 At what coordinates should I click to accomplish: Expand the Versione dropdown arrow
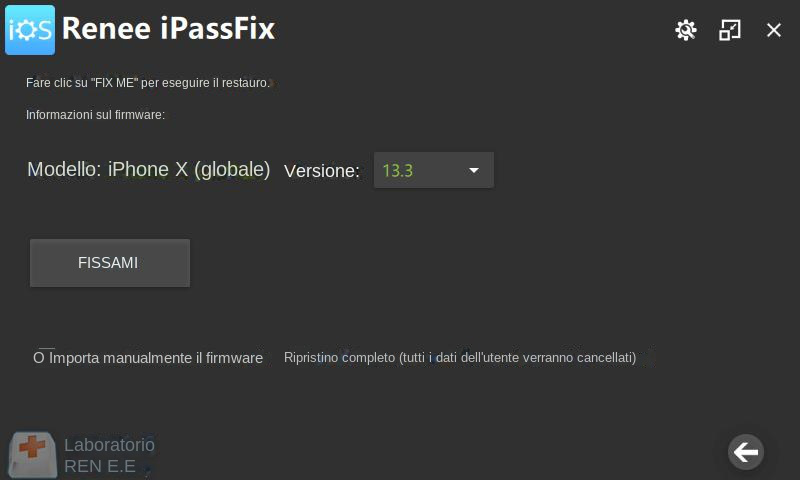(474, 170)
